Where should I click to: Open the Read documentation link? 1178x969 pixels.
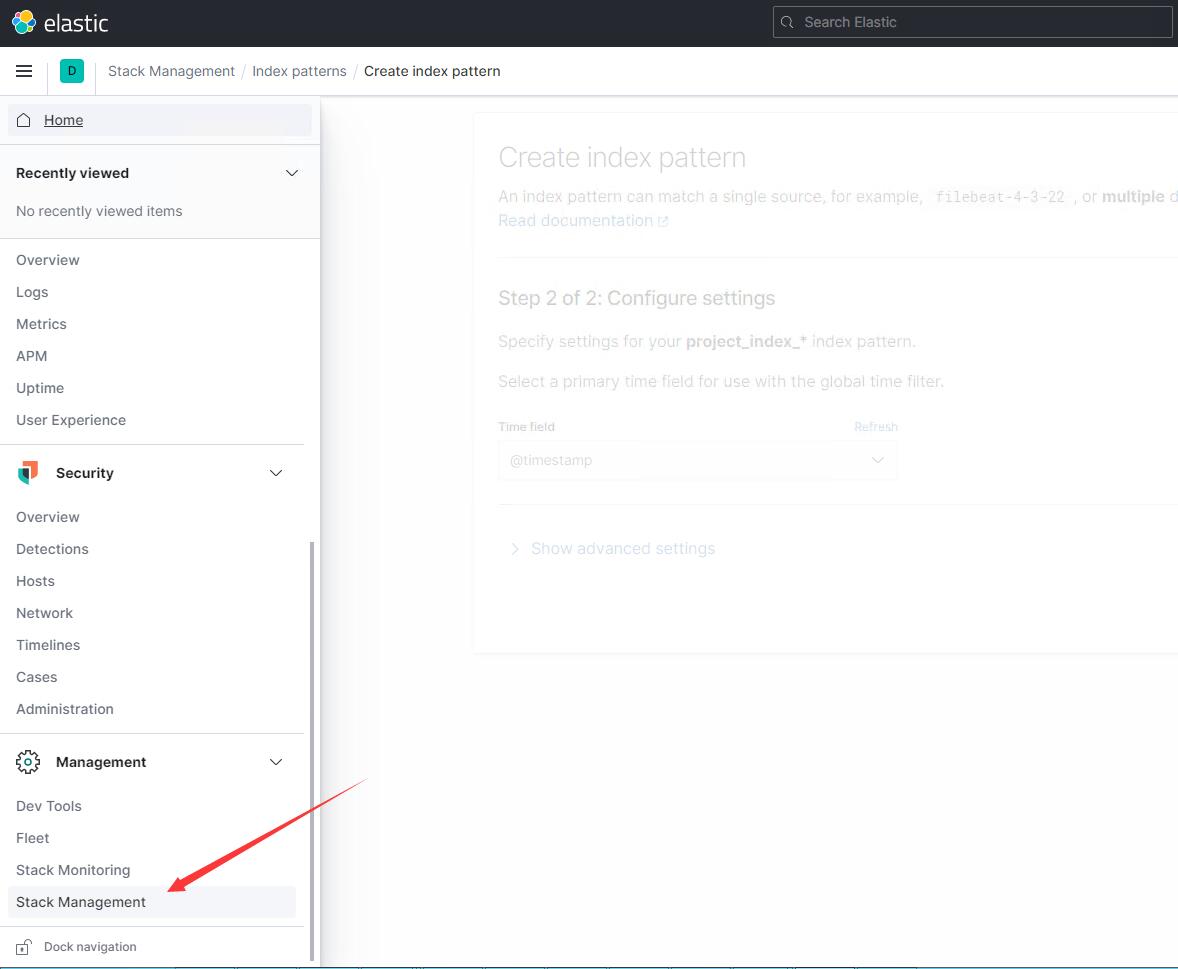[575, 221]
